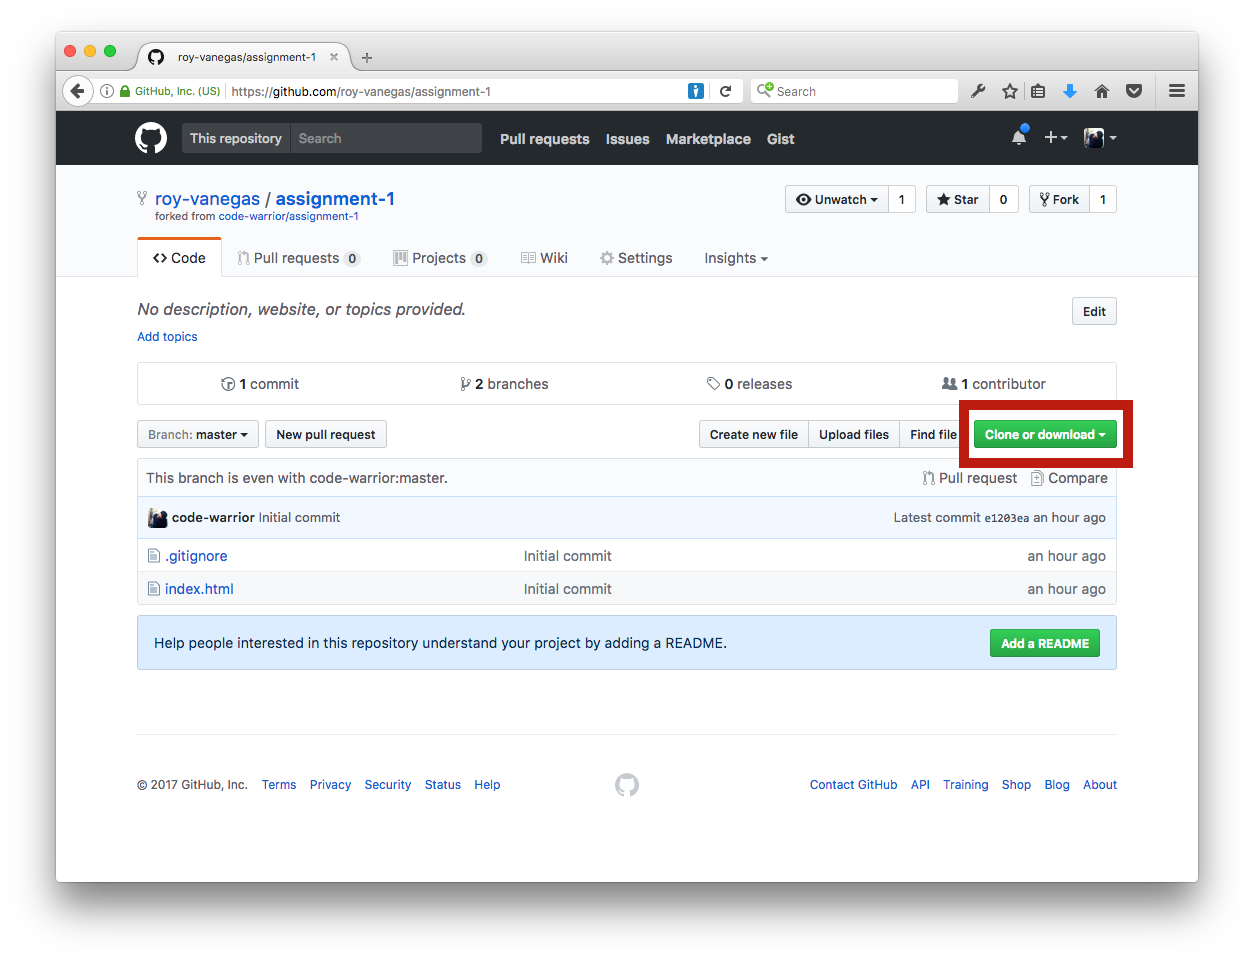Open the assignment-1 repository title link
The width and height of the screenshot is (1254, 962).
[335, 199]
